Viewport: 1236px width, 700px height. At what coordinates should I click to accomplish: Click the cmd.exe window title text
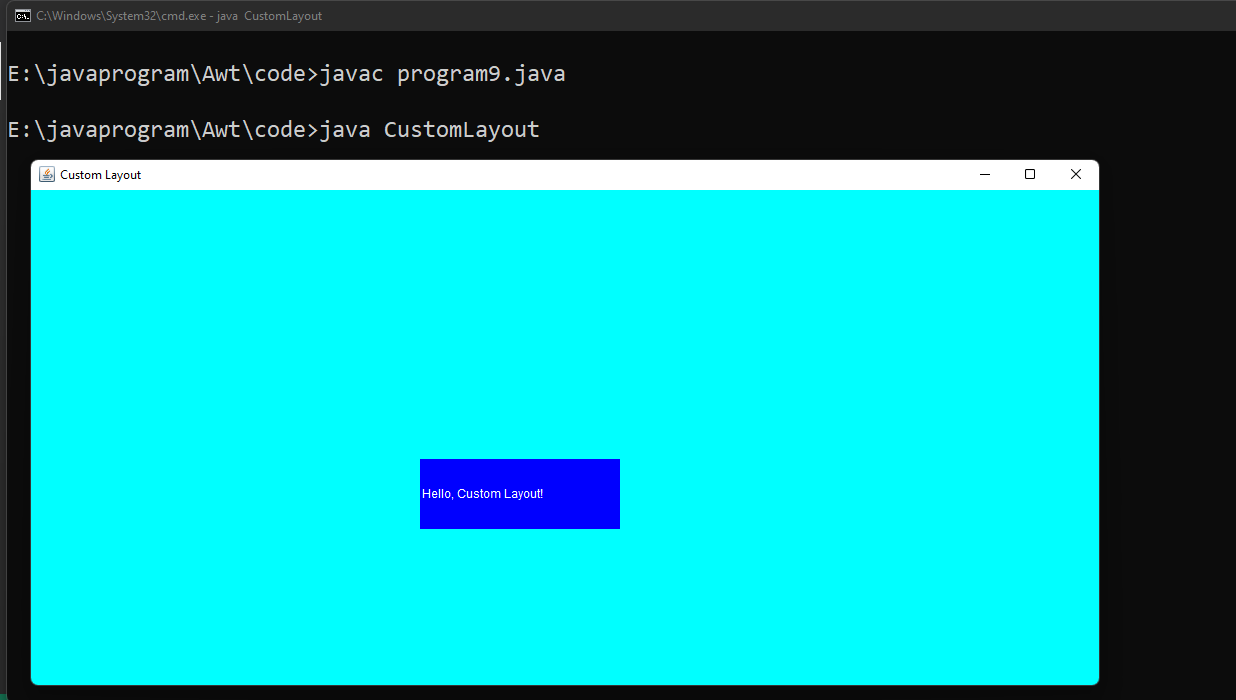tap(179, 16)
